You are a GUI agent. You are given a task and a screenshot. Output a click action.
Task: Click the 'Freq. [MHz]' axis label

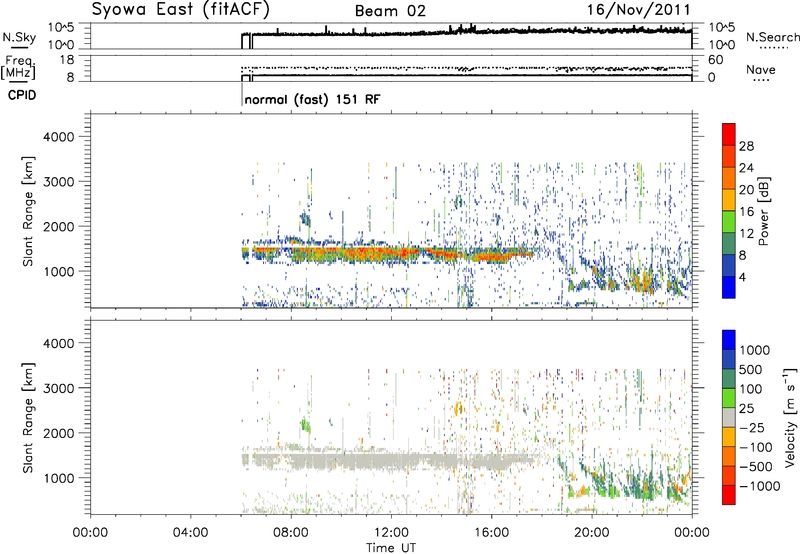(18, 67)
